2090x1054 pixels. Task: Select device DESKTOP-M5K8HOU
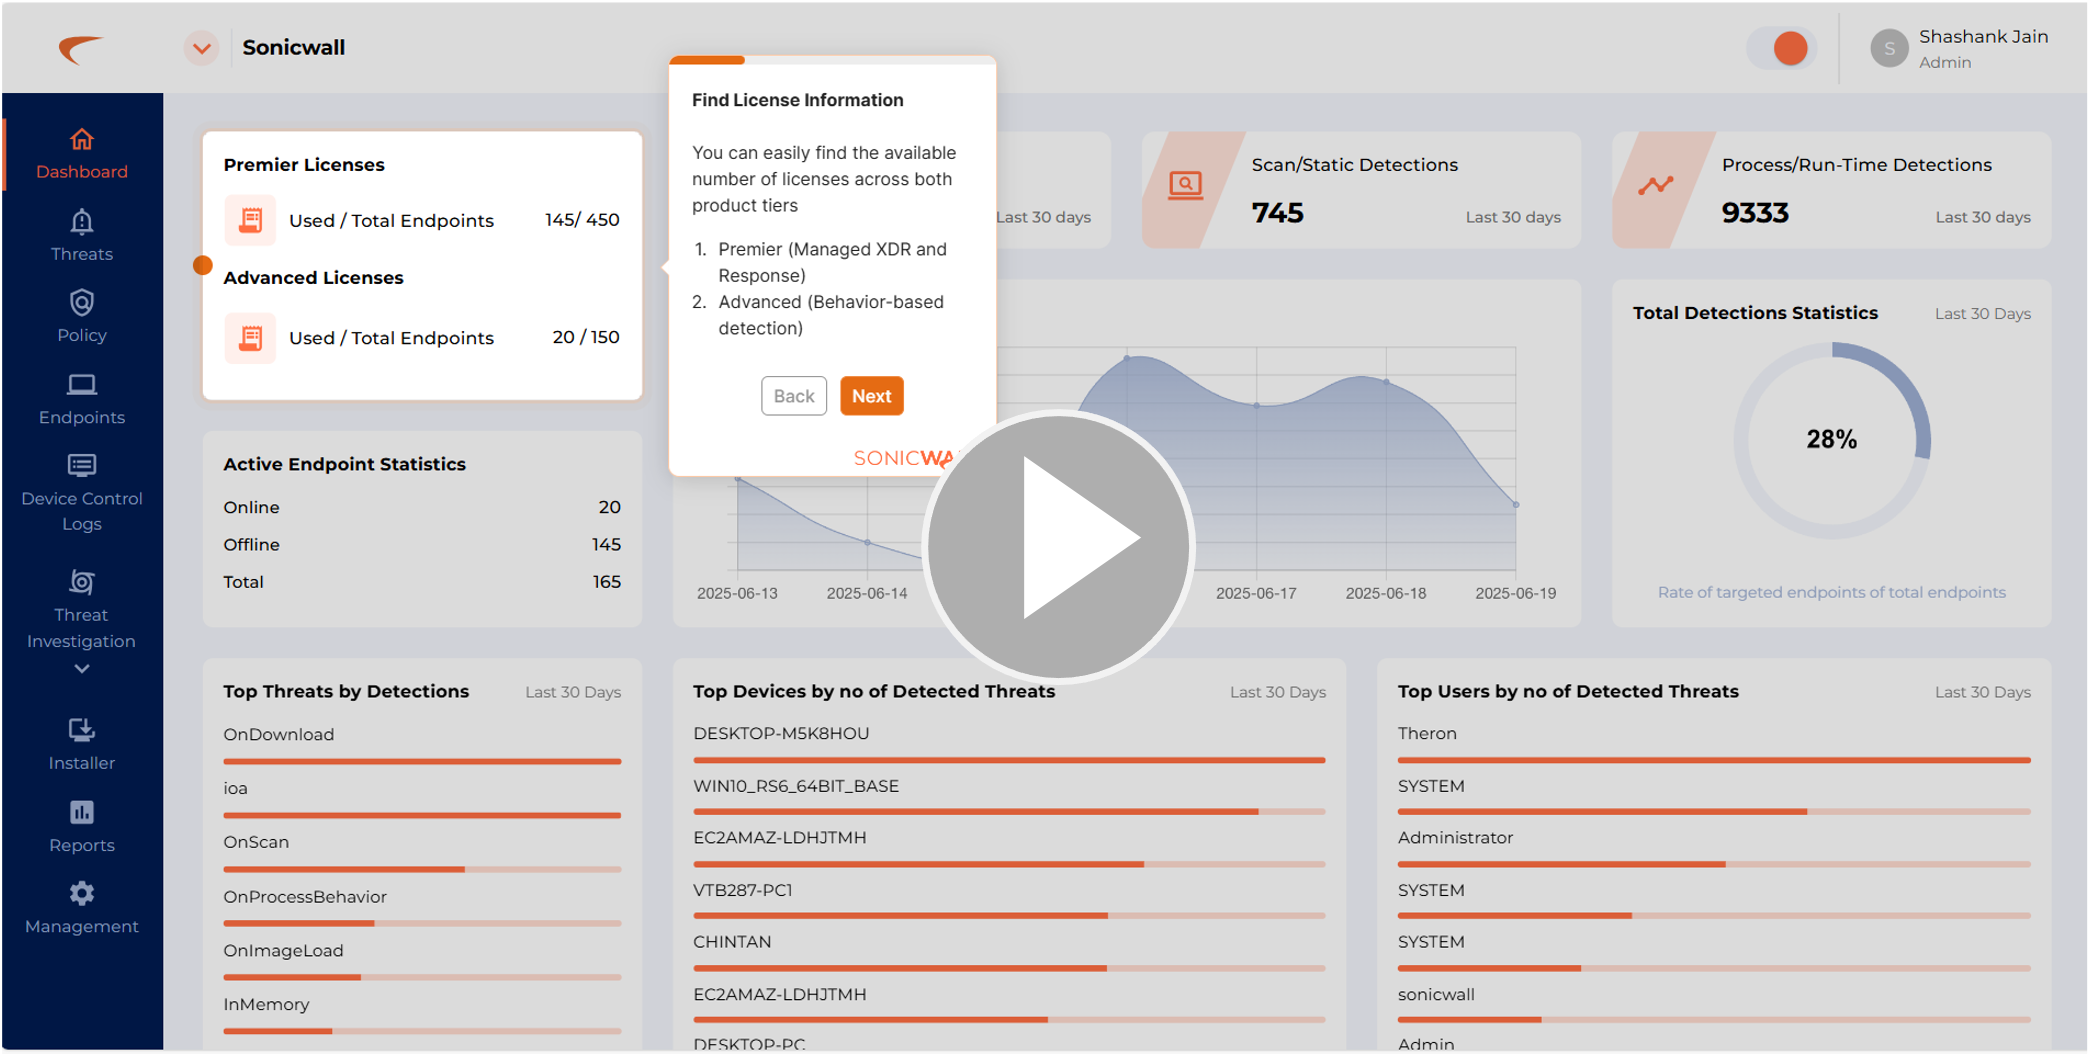tap(781, 733)
